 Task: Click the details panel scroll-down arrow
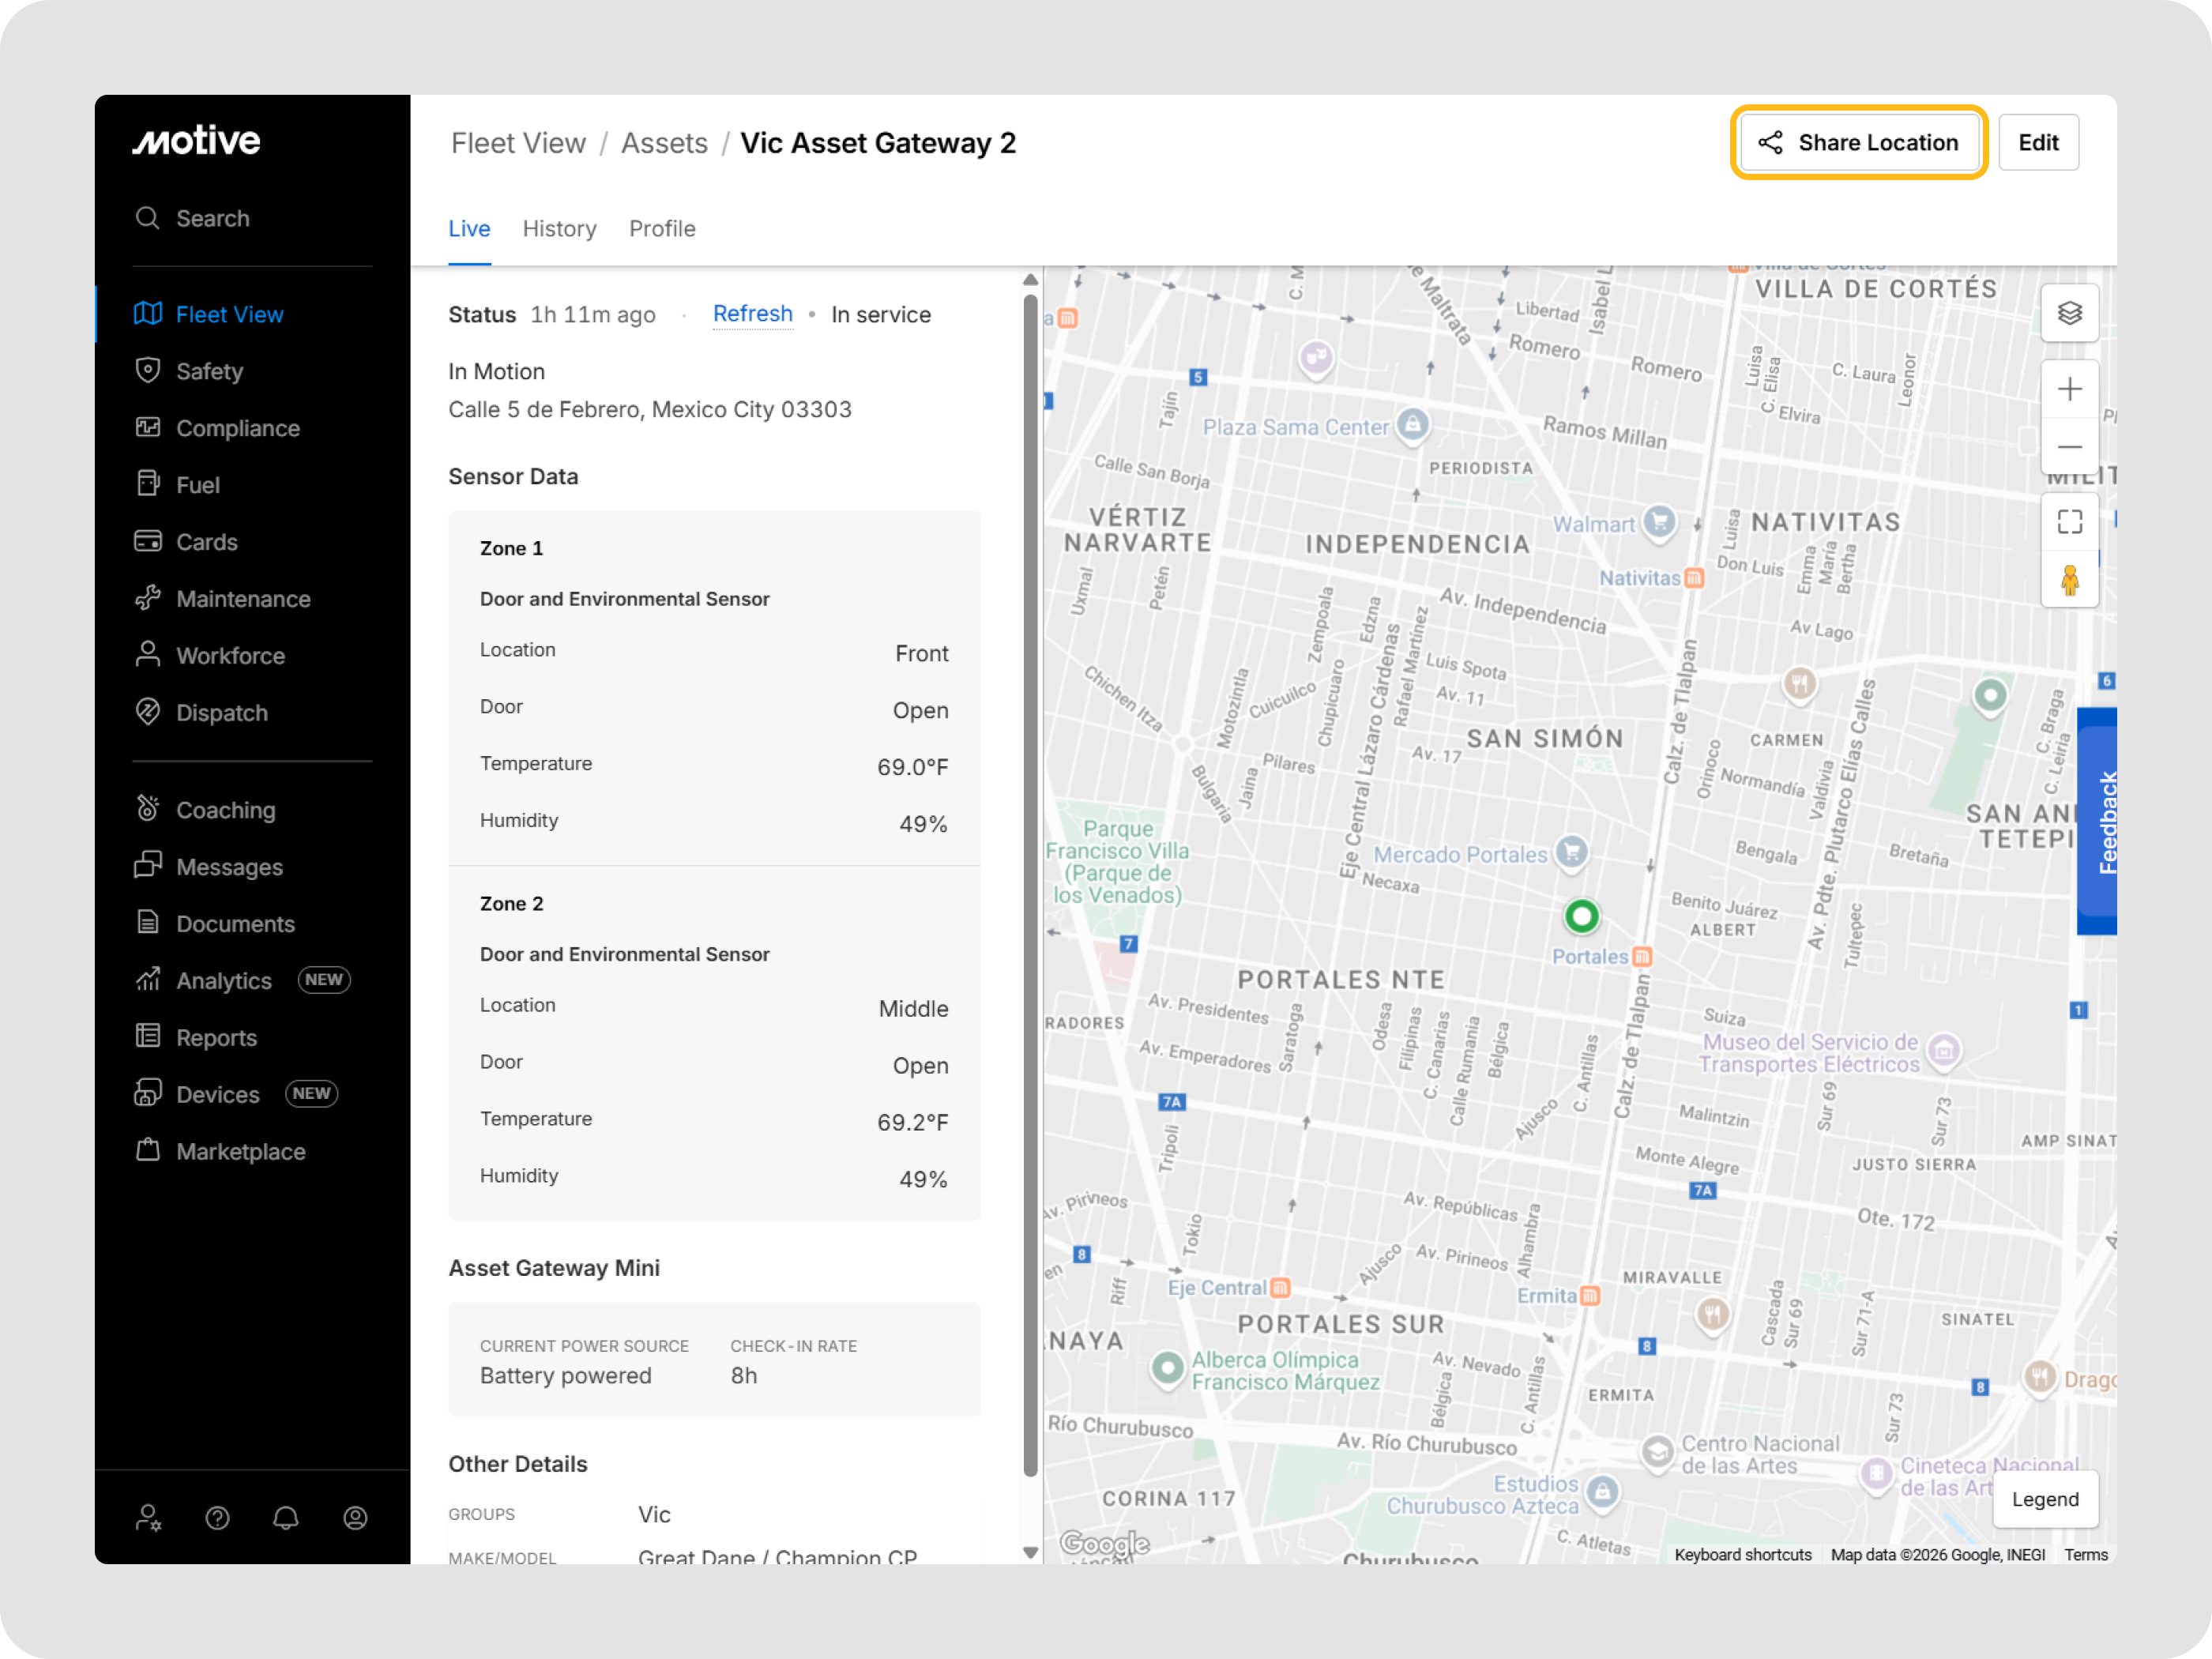tap(1030, 1552)
